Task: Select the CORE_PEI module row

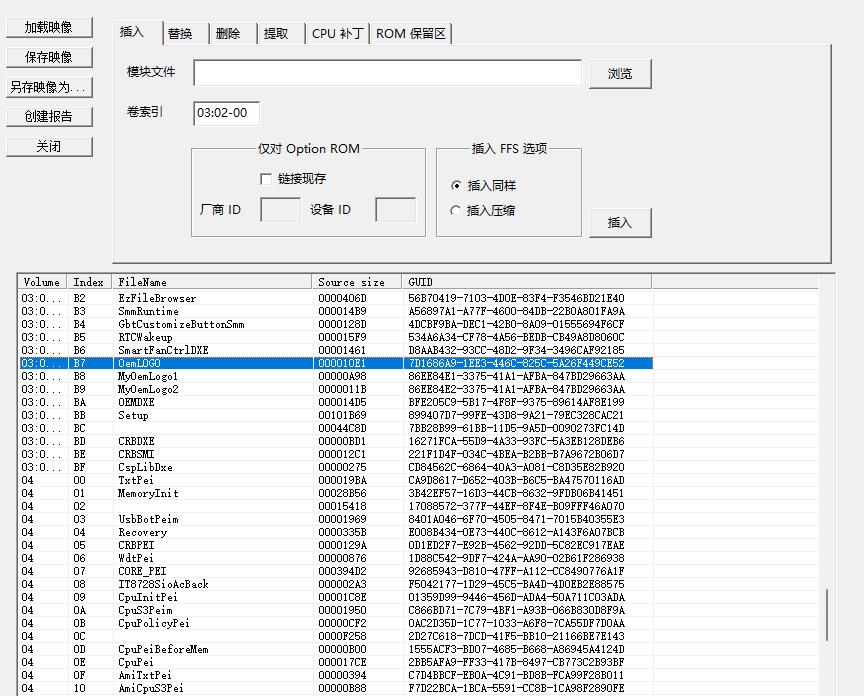Action: [336, 571]
